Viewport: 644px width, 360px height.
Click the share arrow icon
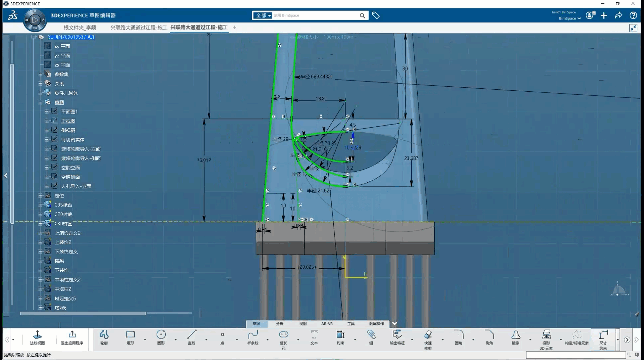pyautogui.click(x=619, y=16)
